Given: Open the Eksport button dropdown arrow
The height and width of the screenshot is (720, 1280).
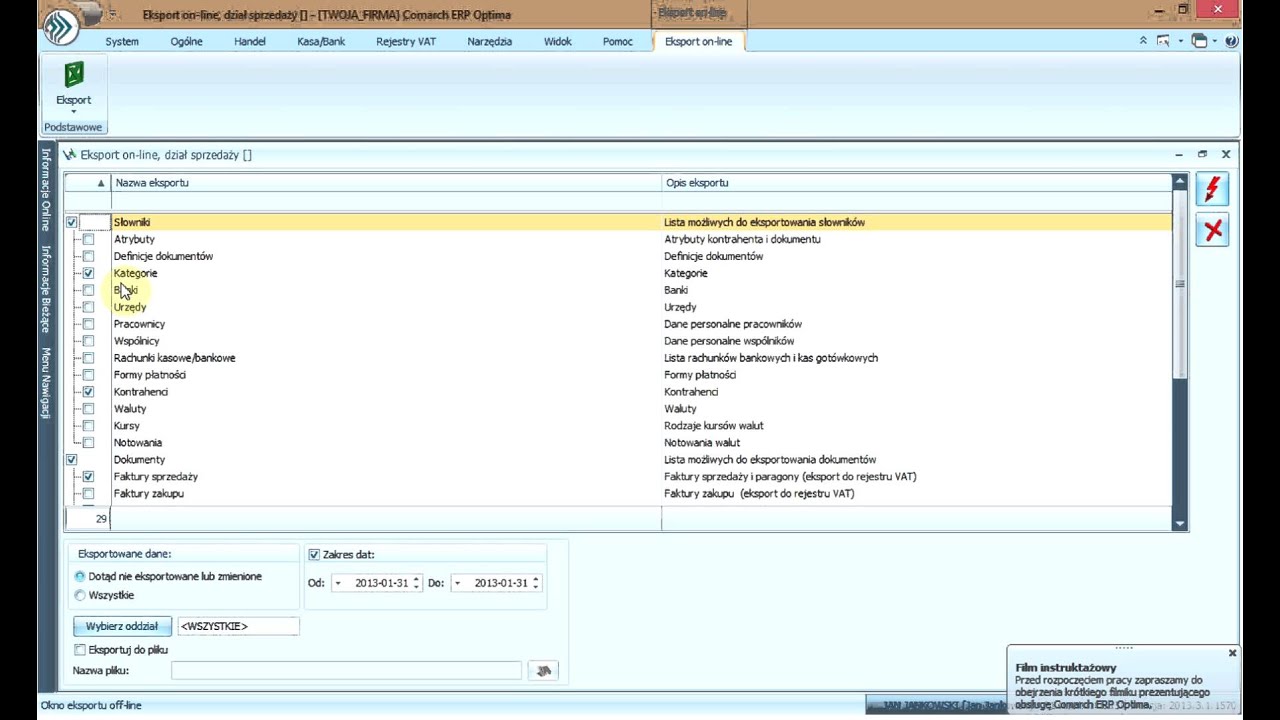Looking at the screenshot, I should click(x=73, y=111).
